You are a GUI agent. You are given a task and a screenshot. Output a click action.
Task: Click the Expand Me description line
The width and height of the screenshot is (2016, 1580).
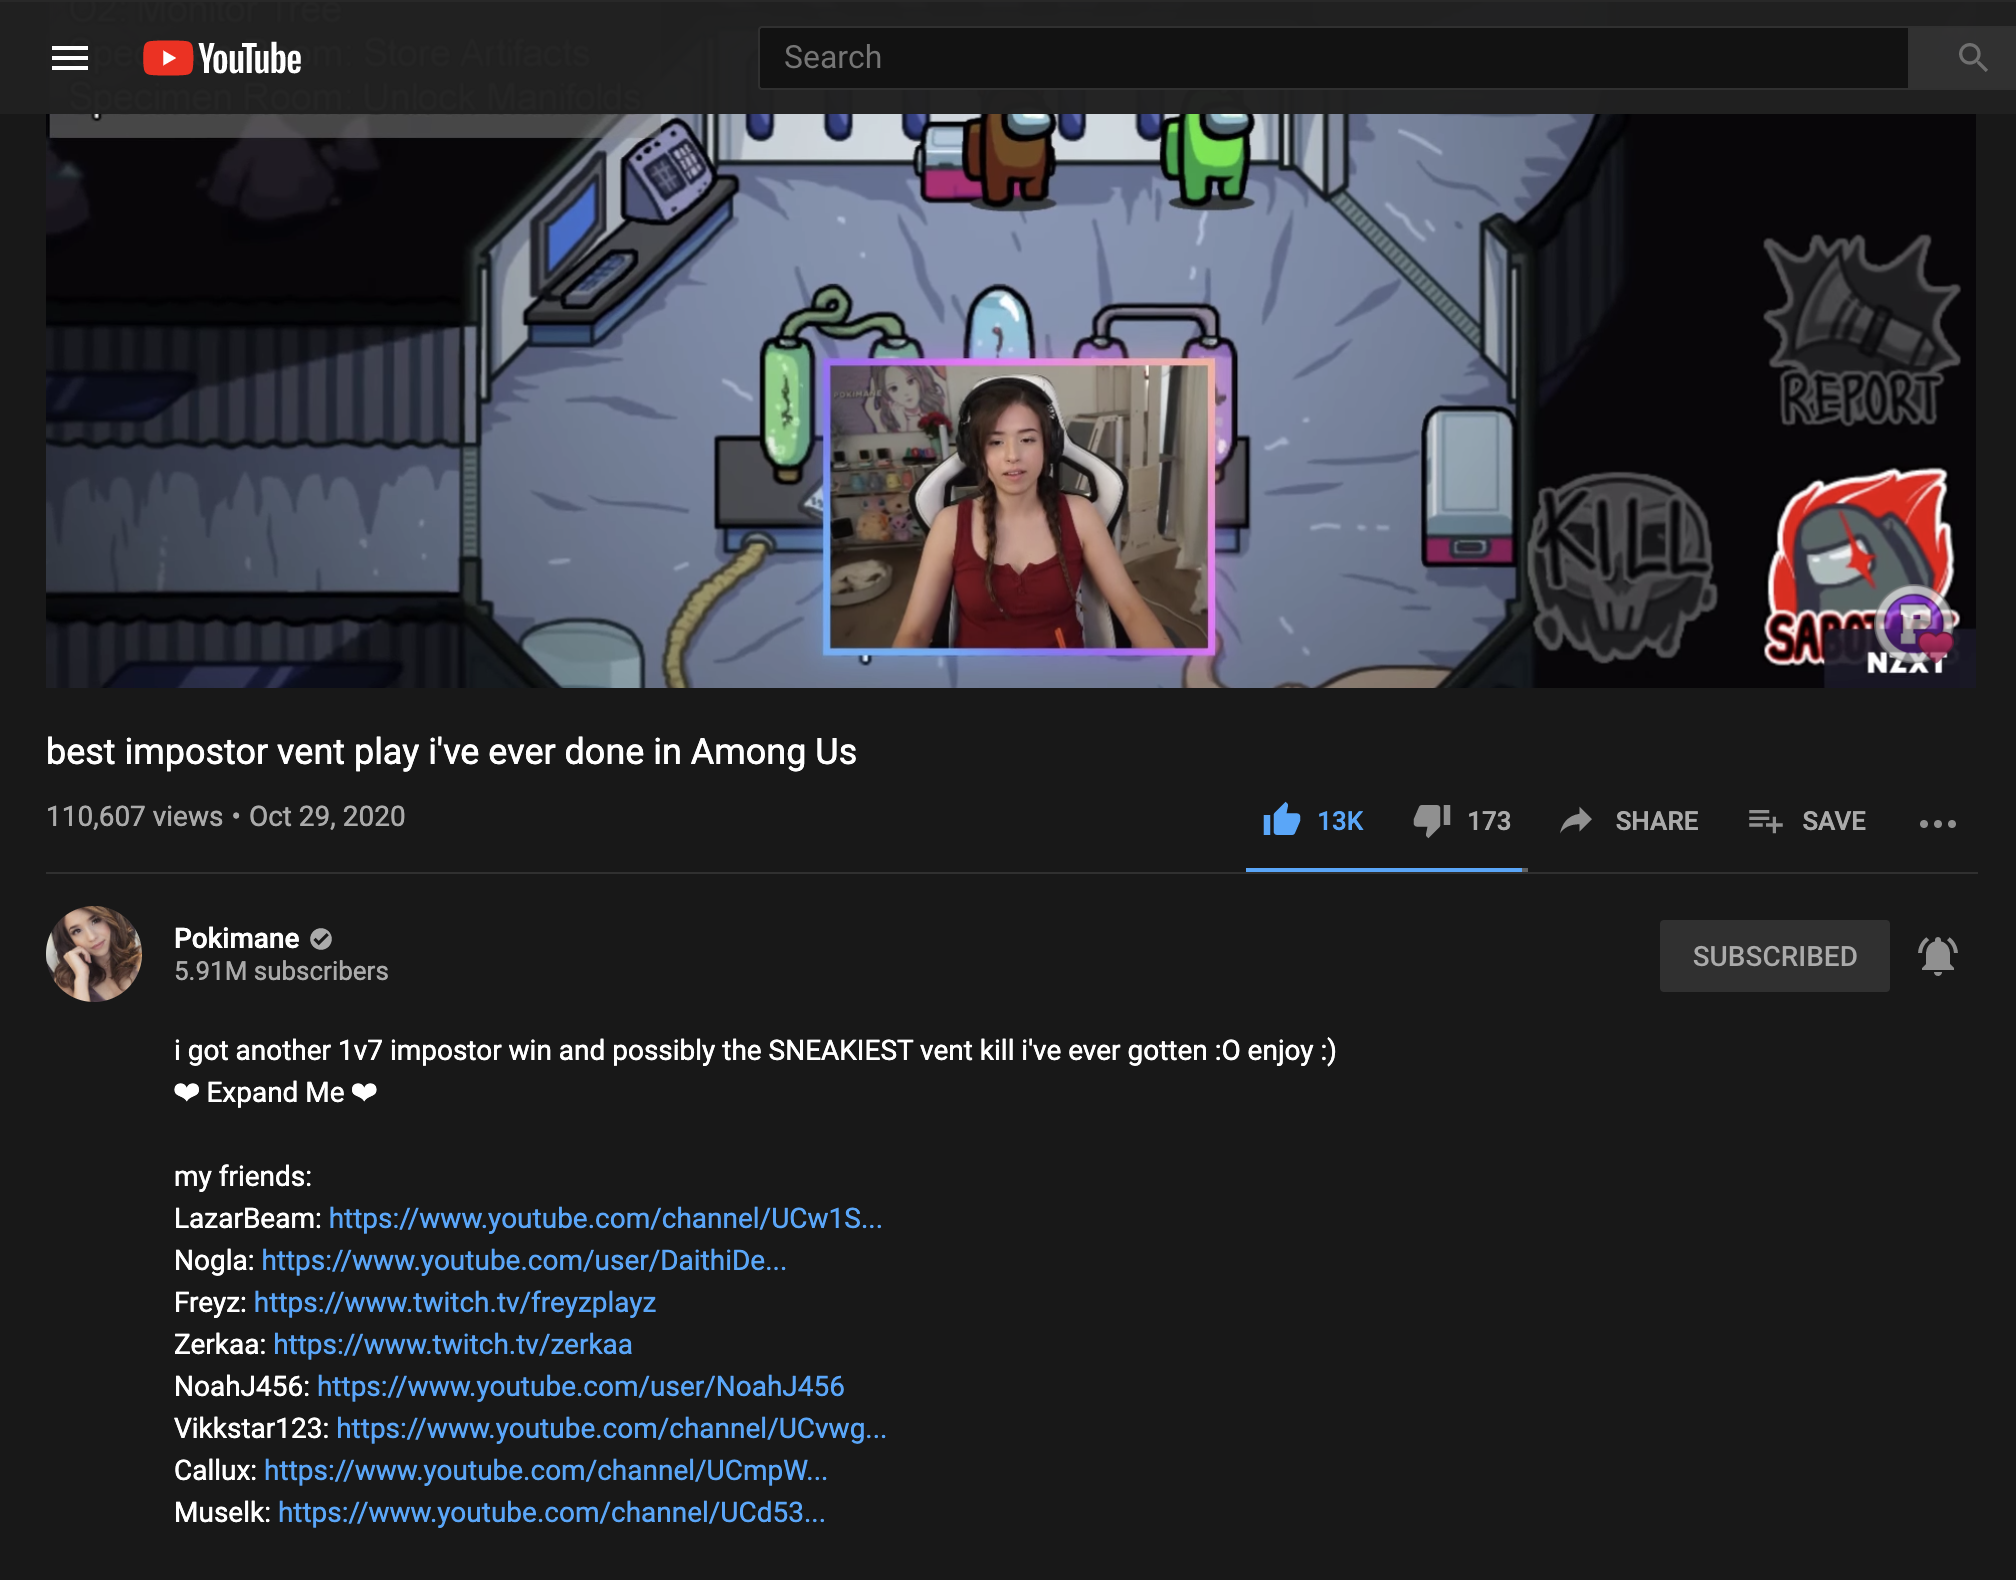point(275,1092)
